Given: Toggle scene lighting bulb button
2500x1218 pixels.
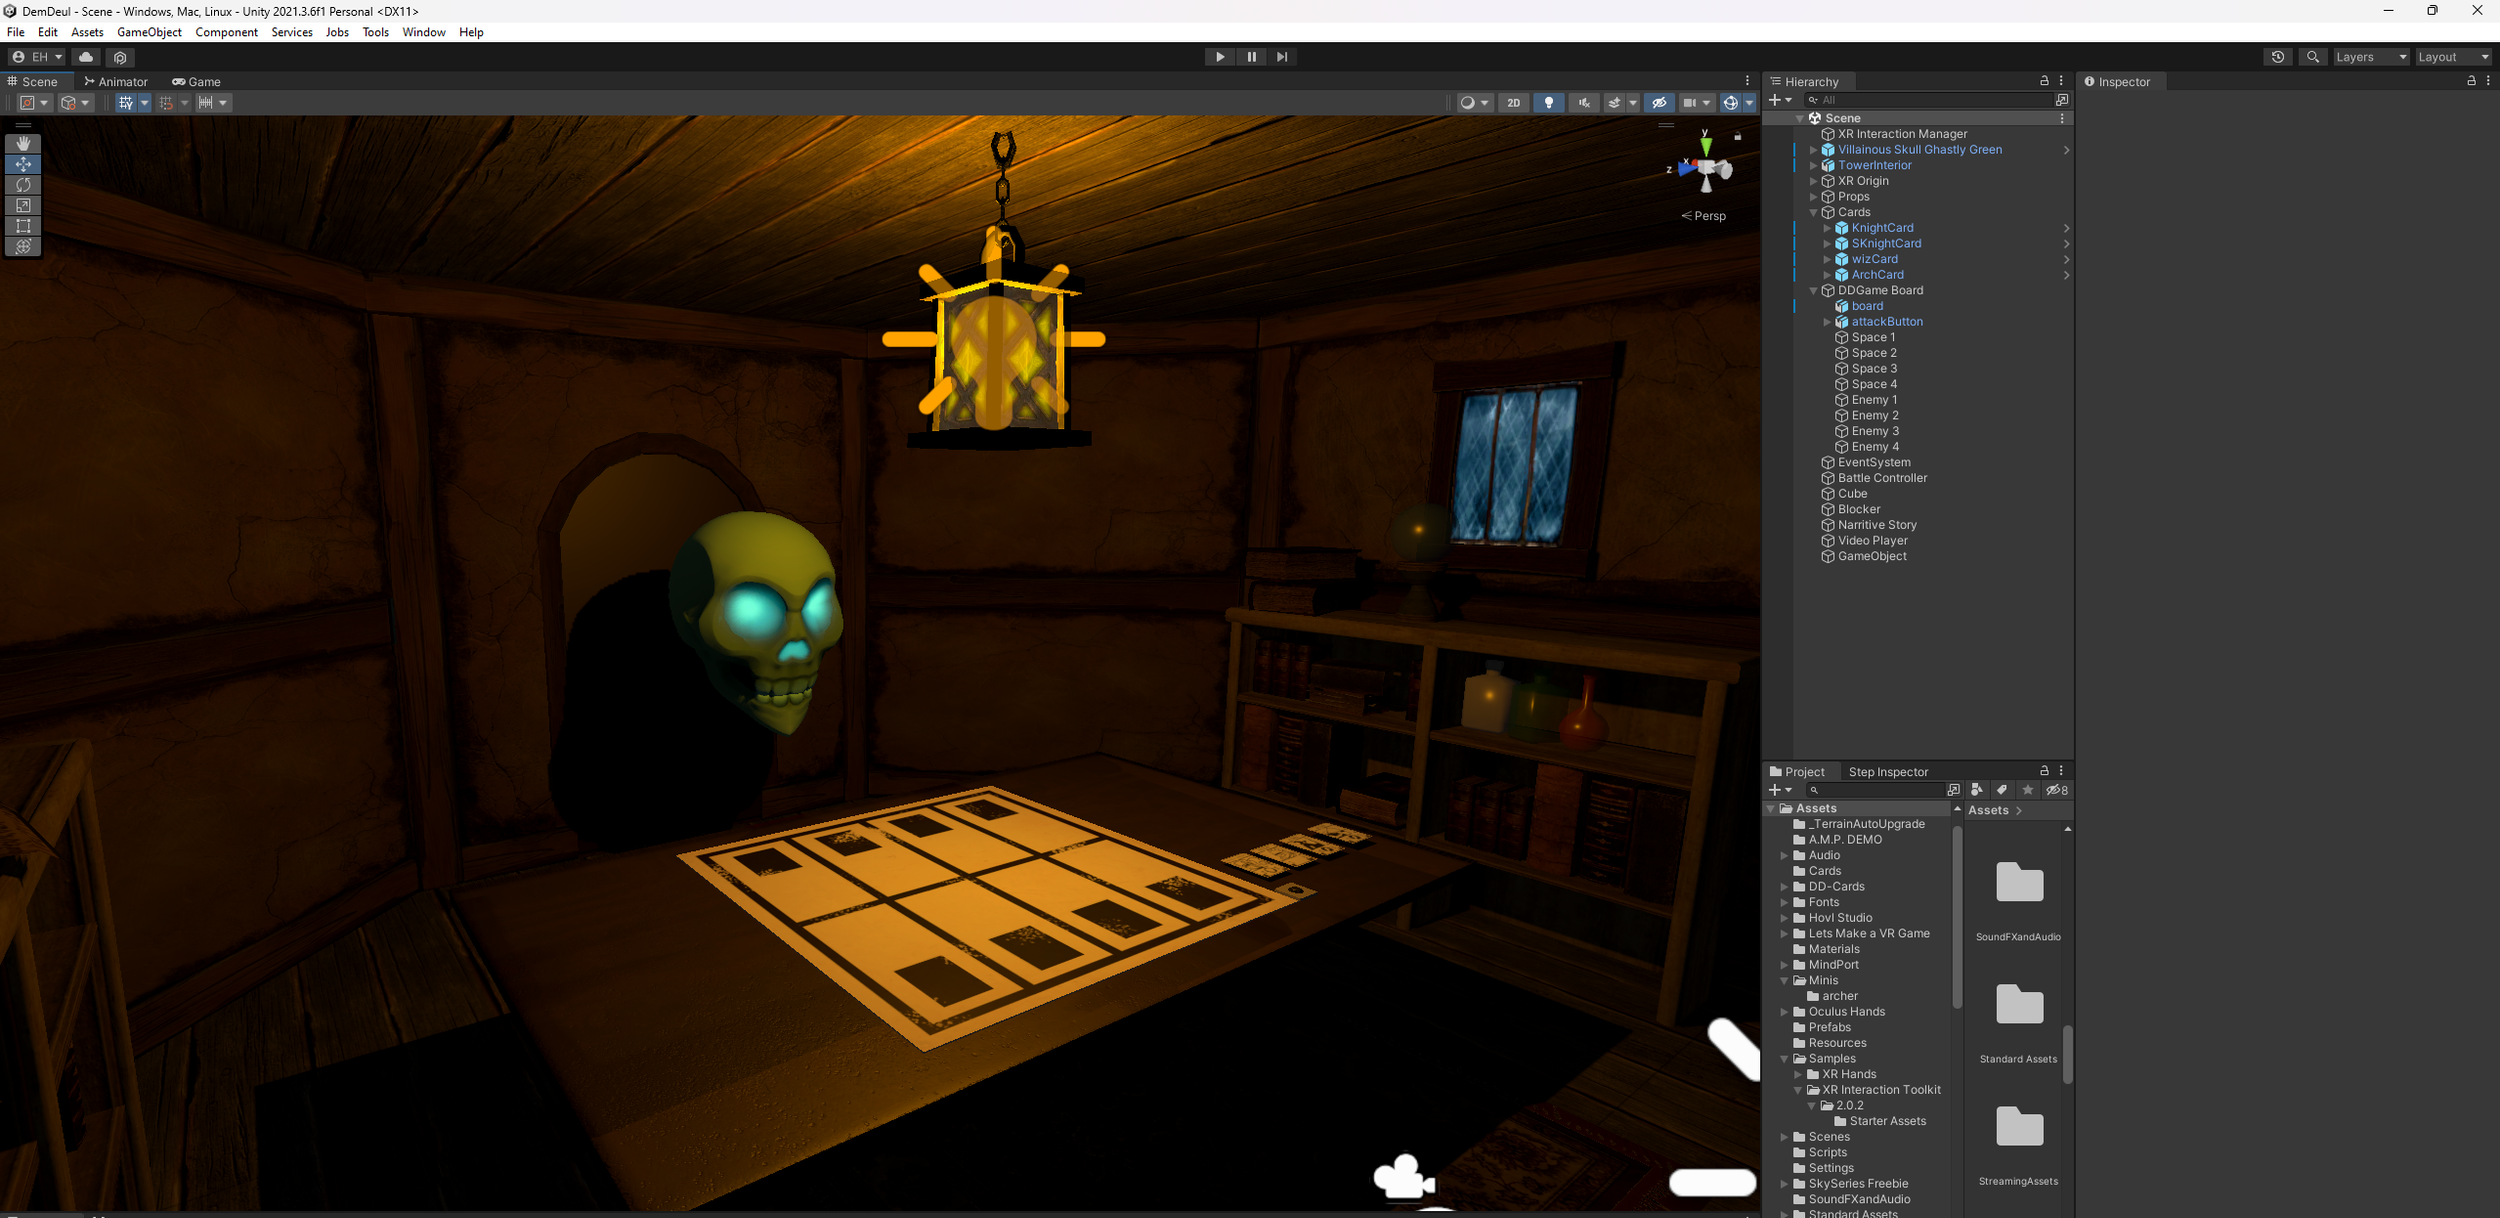Looking at the screenshot, I should click(1548, 103).
